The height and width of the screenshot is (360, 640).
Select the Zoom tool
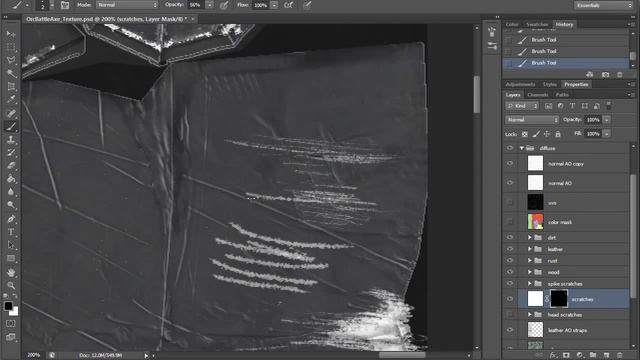[11, 285]
